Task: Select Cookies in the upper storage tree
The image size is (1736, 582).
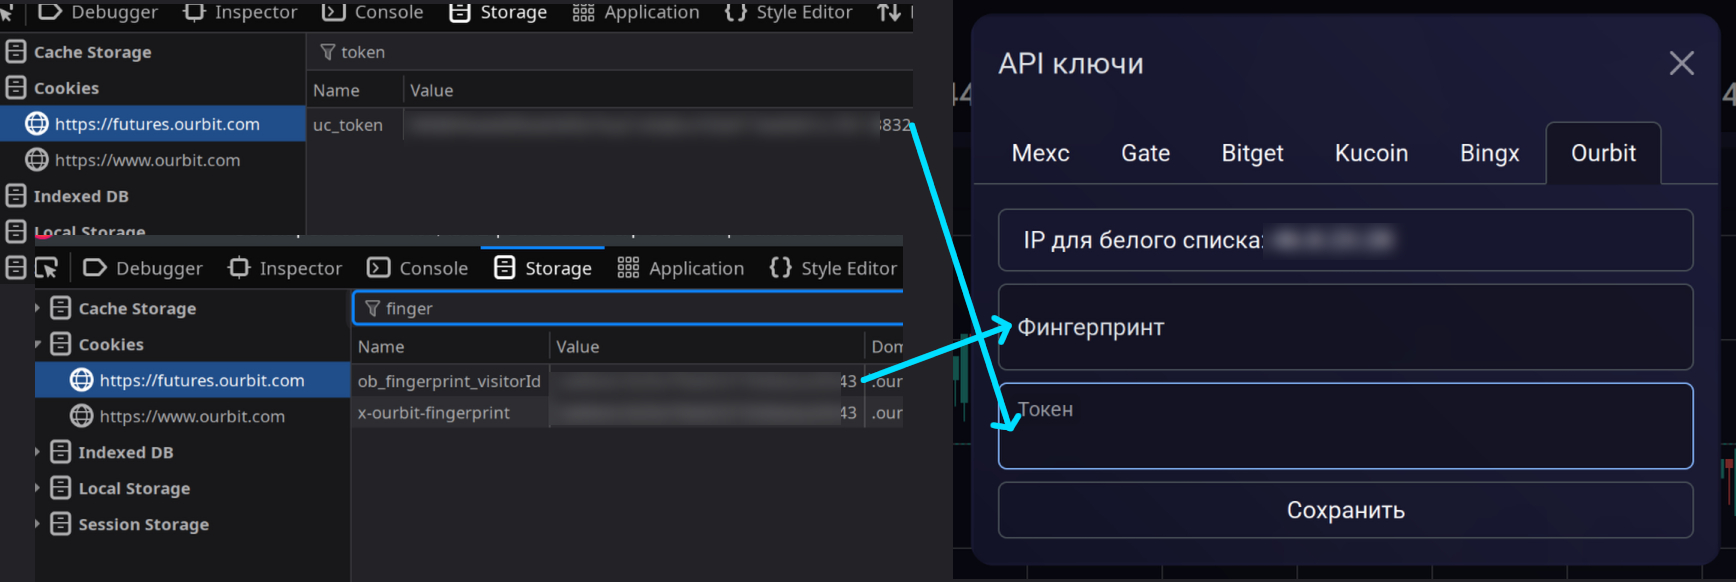Action: pos(66,88)
